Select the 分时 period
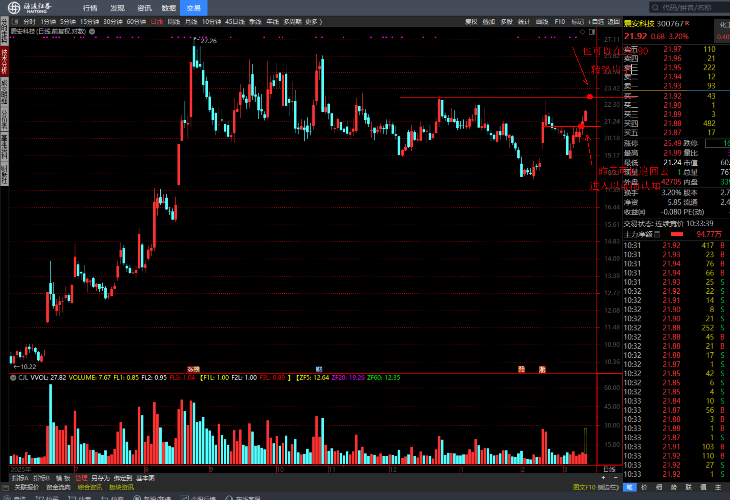 [29, 22]
